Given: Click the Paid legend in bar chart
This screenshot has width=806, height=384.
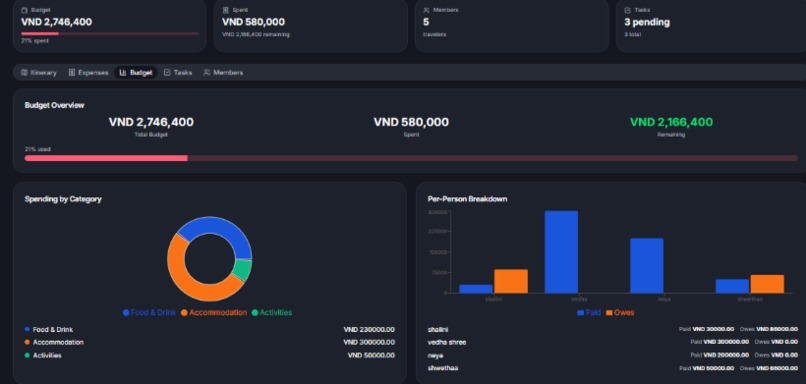Looking at the screenshot, I should click(x=589, y=313).
